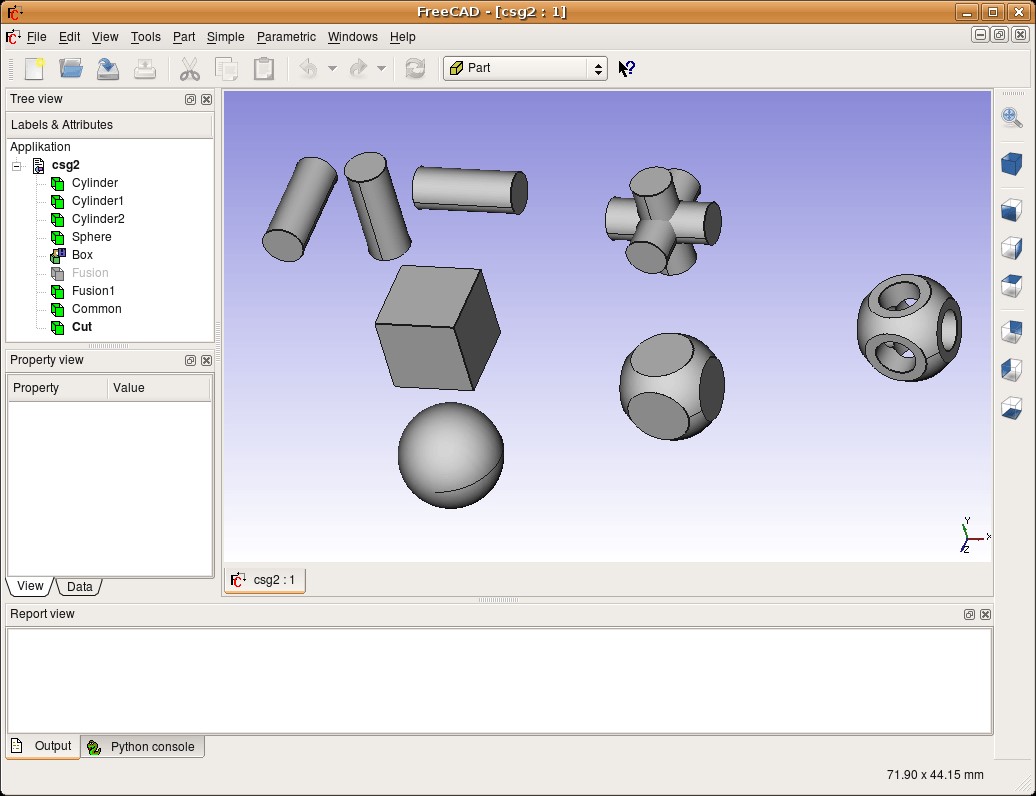
Task: Open a file with the Open folder icon
Action: [x=70, y=68]
